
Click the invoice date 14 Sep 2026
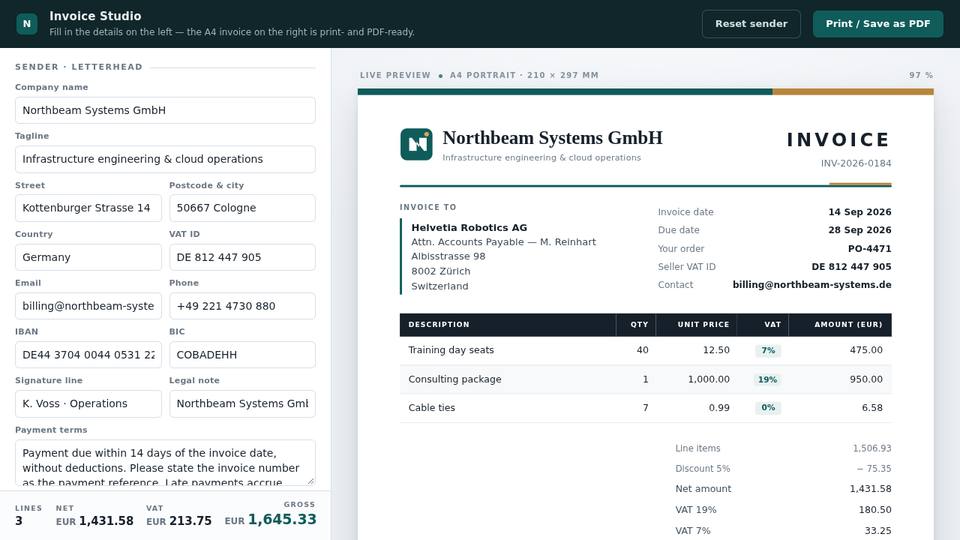[860, 212]
